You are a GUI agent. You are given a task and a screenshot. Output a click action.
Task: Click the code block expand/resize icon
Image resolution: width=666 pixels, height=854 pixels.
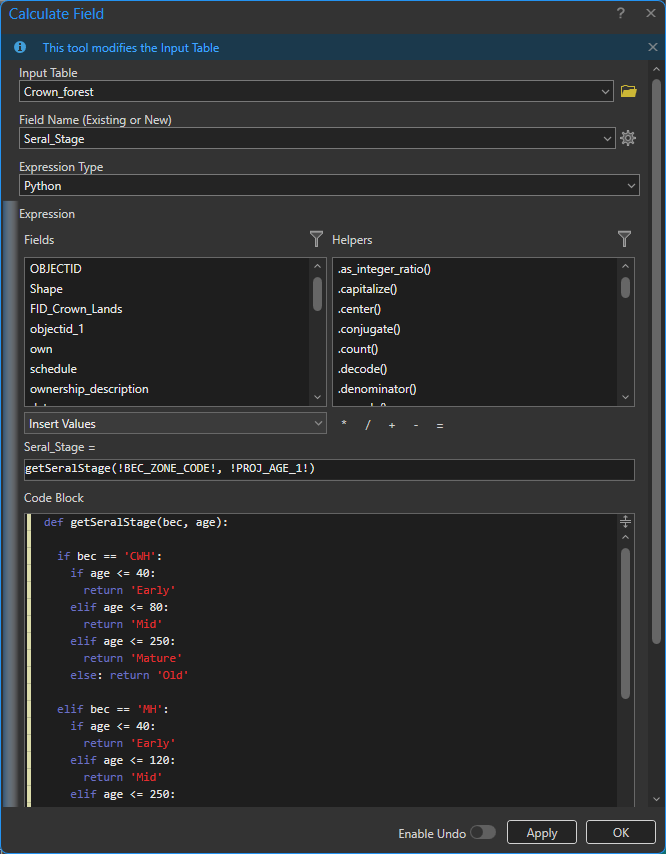point(625,522)
